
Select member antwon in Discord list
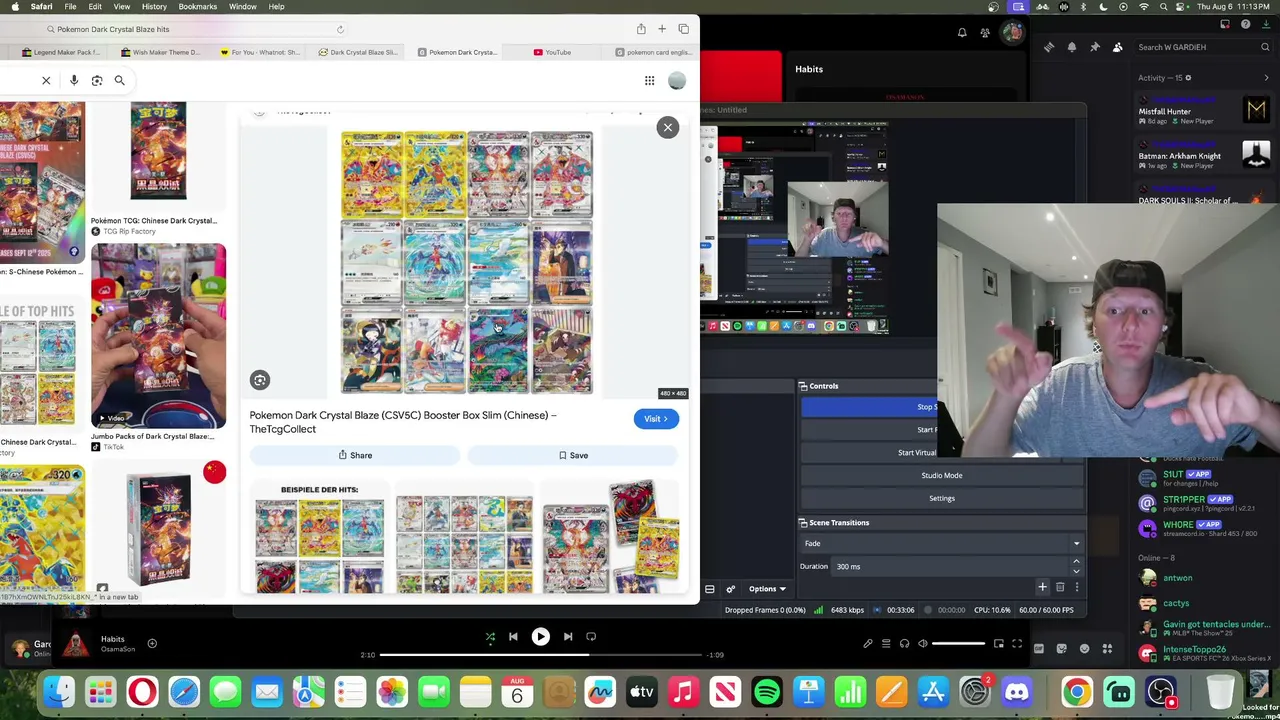click(x=1178, y=578)
